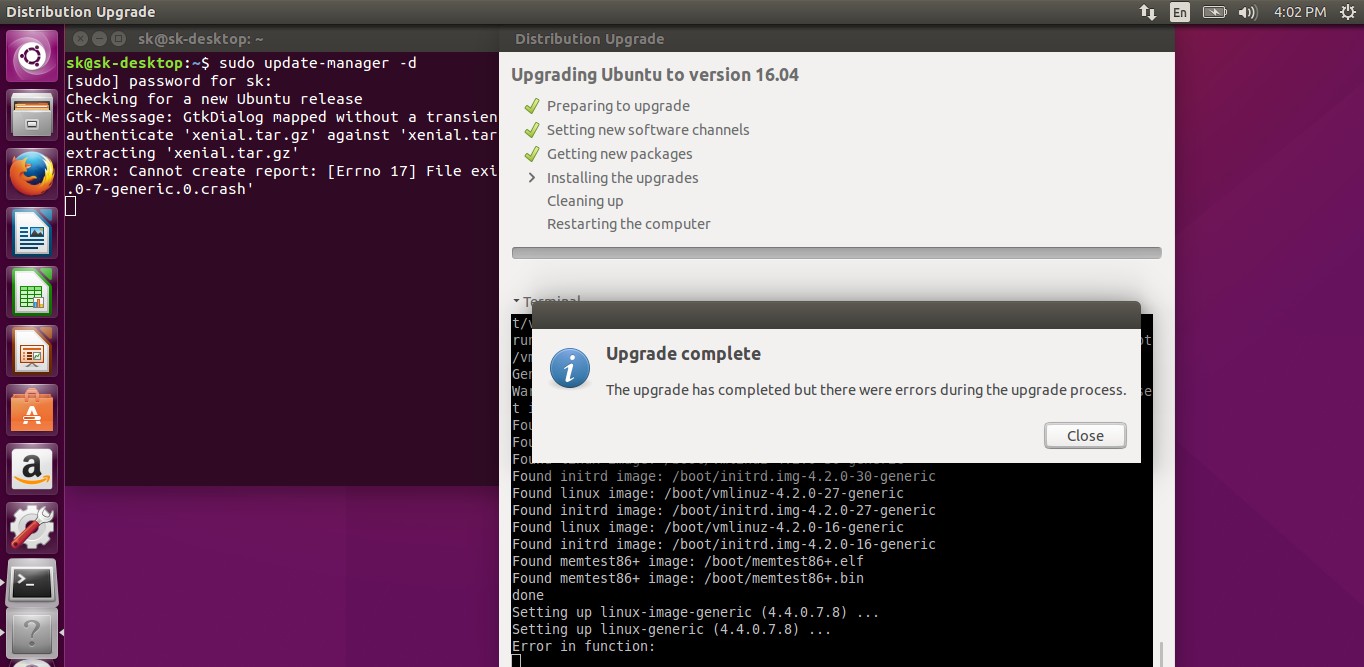Open LibreOffice Impress from the launcher
The width and height of the screenshot is (1364, 667).
click(x=33, y=351)
